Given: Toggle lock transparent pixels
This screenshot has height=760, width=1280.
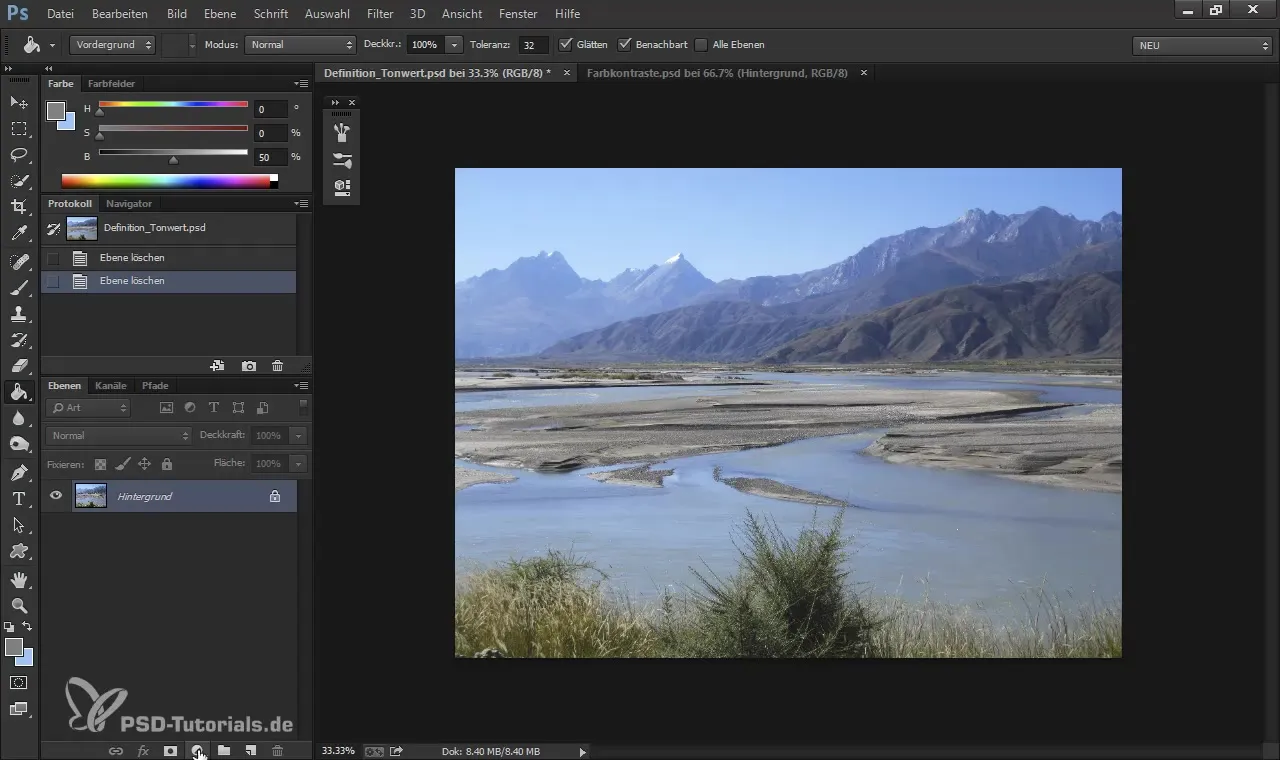Looking at the screenshot, I should coord(100,464).
